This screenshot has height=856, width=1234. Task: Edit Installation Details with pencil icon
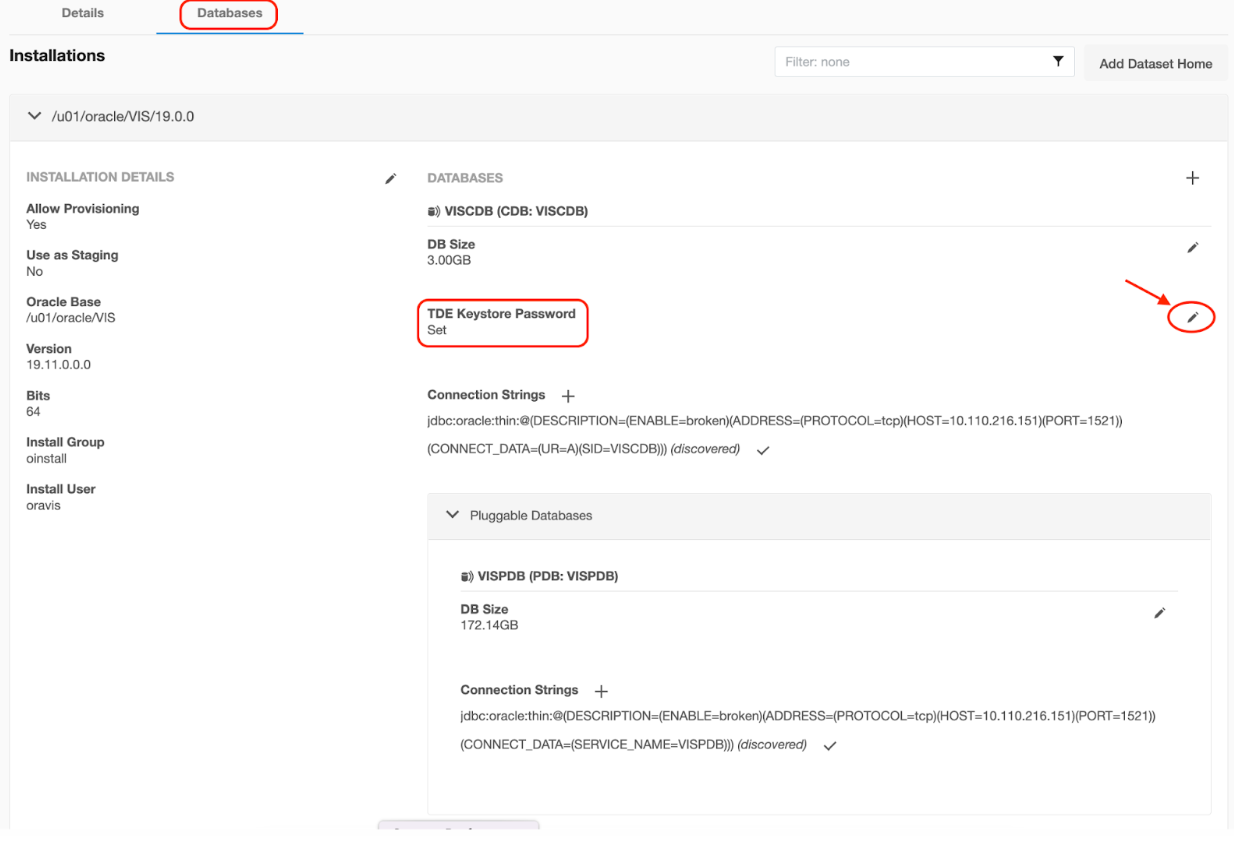pos(390,179)
